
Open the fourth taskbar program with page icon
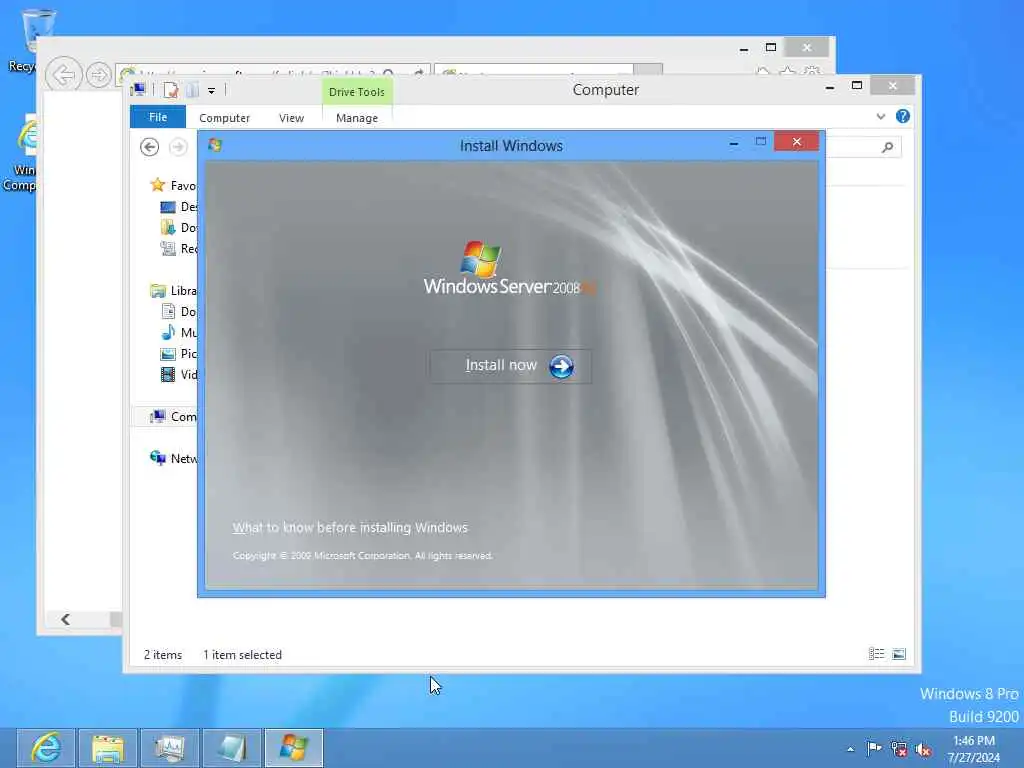tap(232, 748)
